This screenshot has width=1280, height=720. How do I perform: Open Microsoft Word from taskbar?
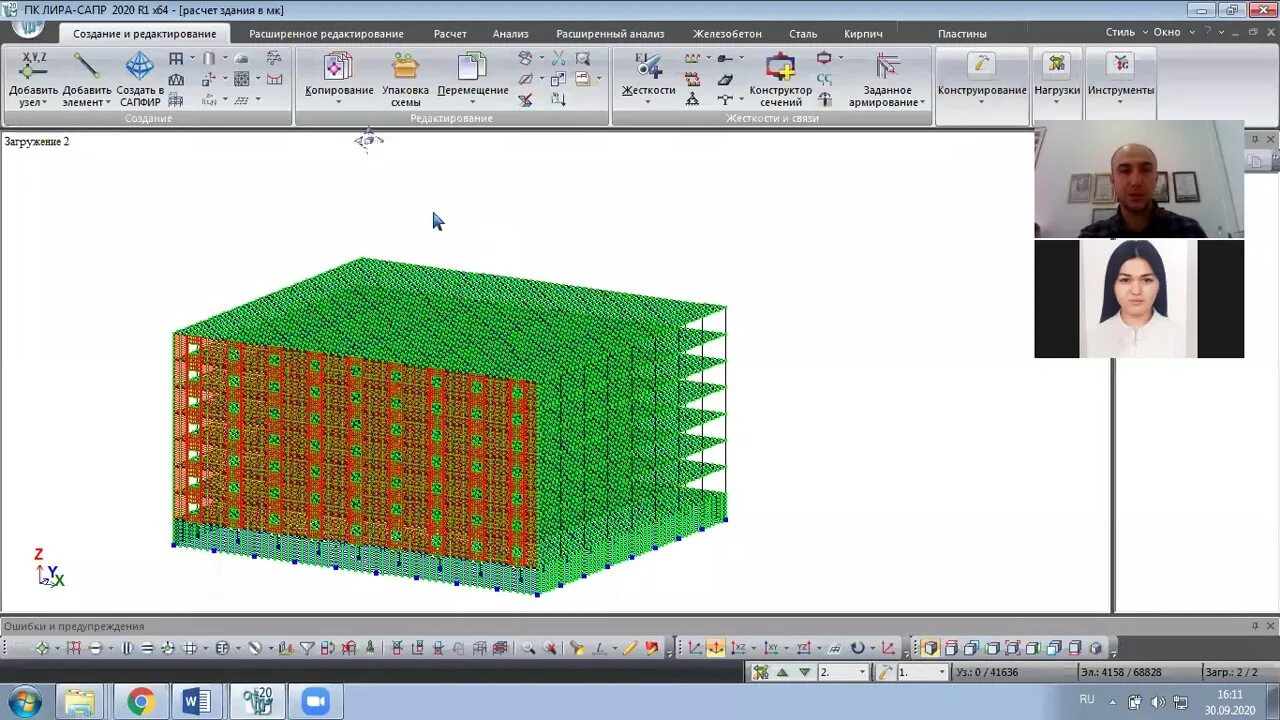click(197, 702)
